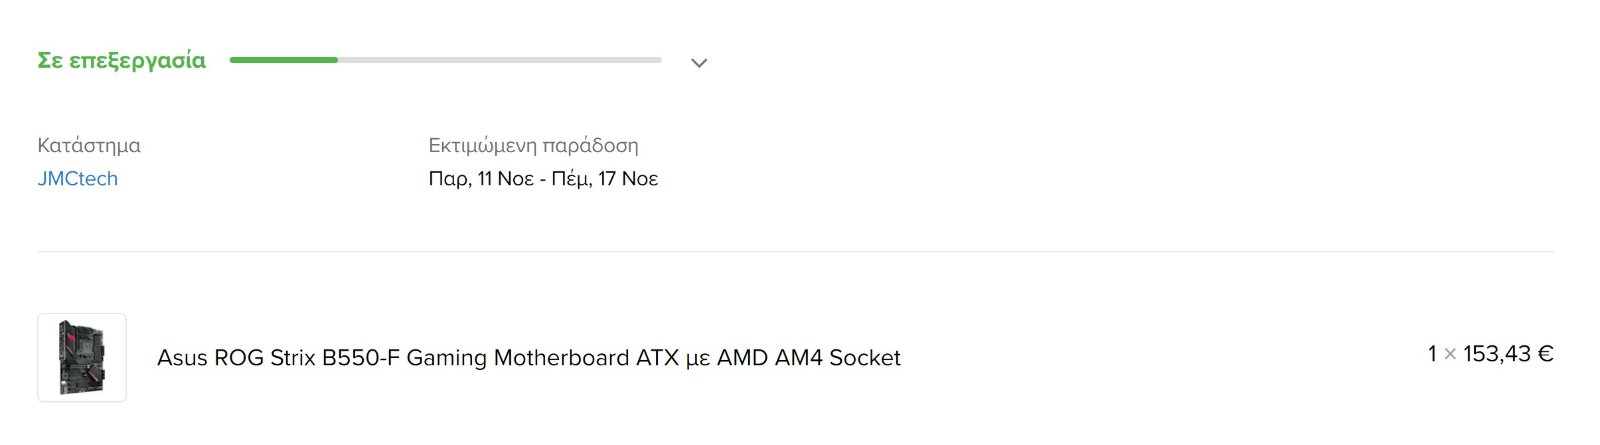This screenshot has height=445, width=1600.
Task: Click the horizontal divider above the product
Action: click(795, 252)
